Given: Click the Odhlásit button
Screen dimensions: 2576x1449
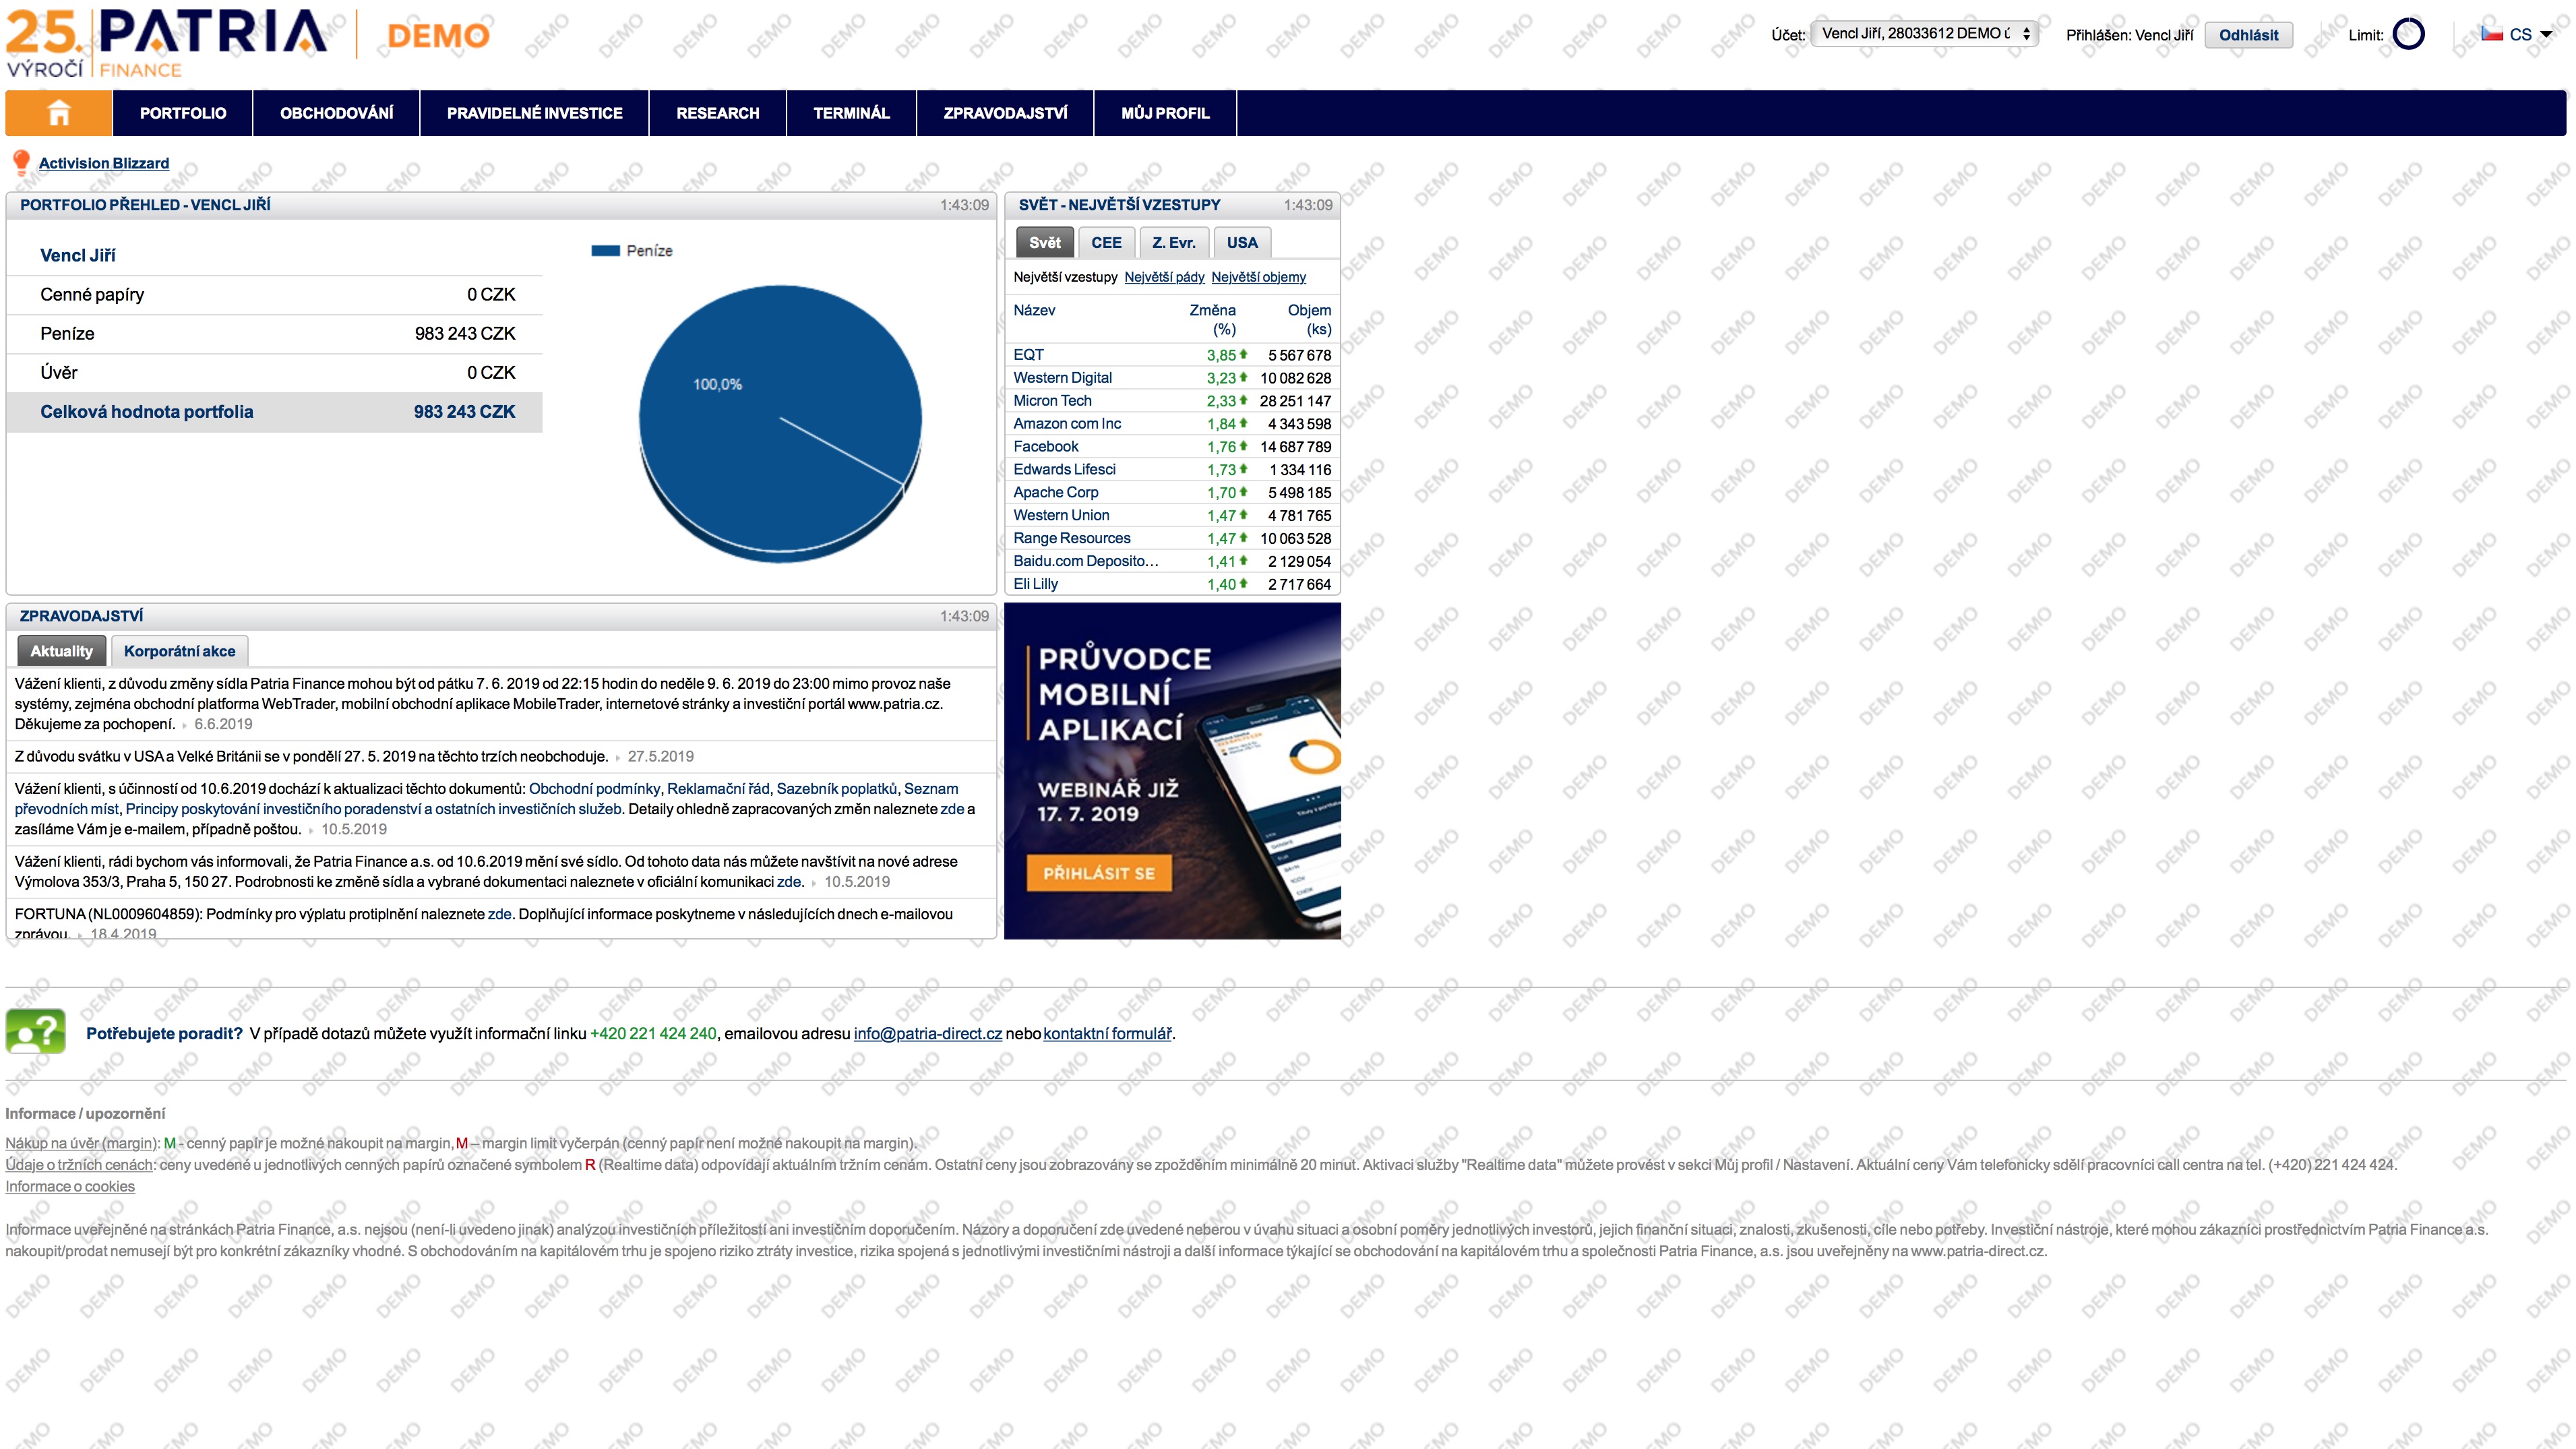Looking at the screenshot, I should click(x=2249, y=34).
